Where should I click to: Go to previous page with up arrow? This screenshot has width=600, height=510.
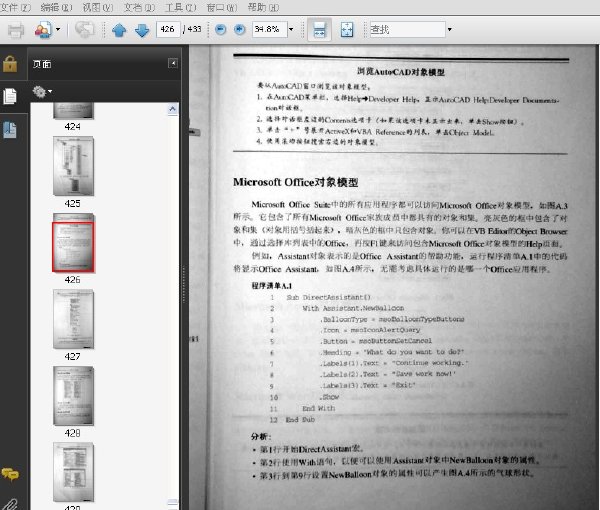click(x=119, y=30)
